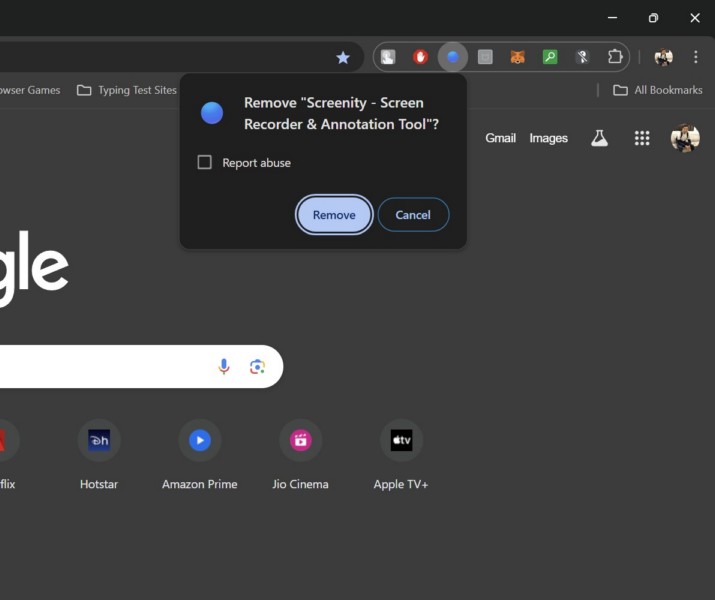This screenshot has width=715, height=600.
Task: Enable the Report abuse checkbox
Action: (205, 162)
